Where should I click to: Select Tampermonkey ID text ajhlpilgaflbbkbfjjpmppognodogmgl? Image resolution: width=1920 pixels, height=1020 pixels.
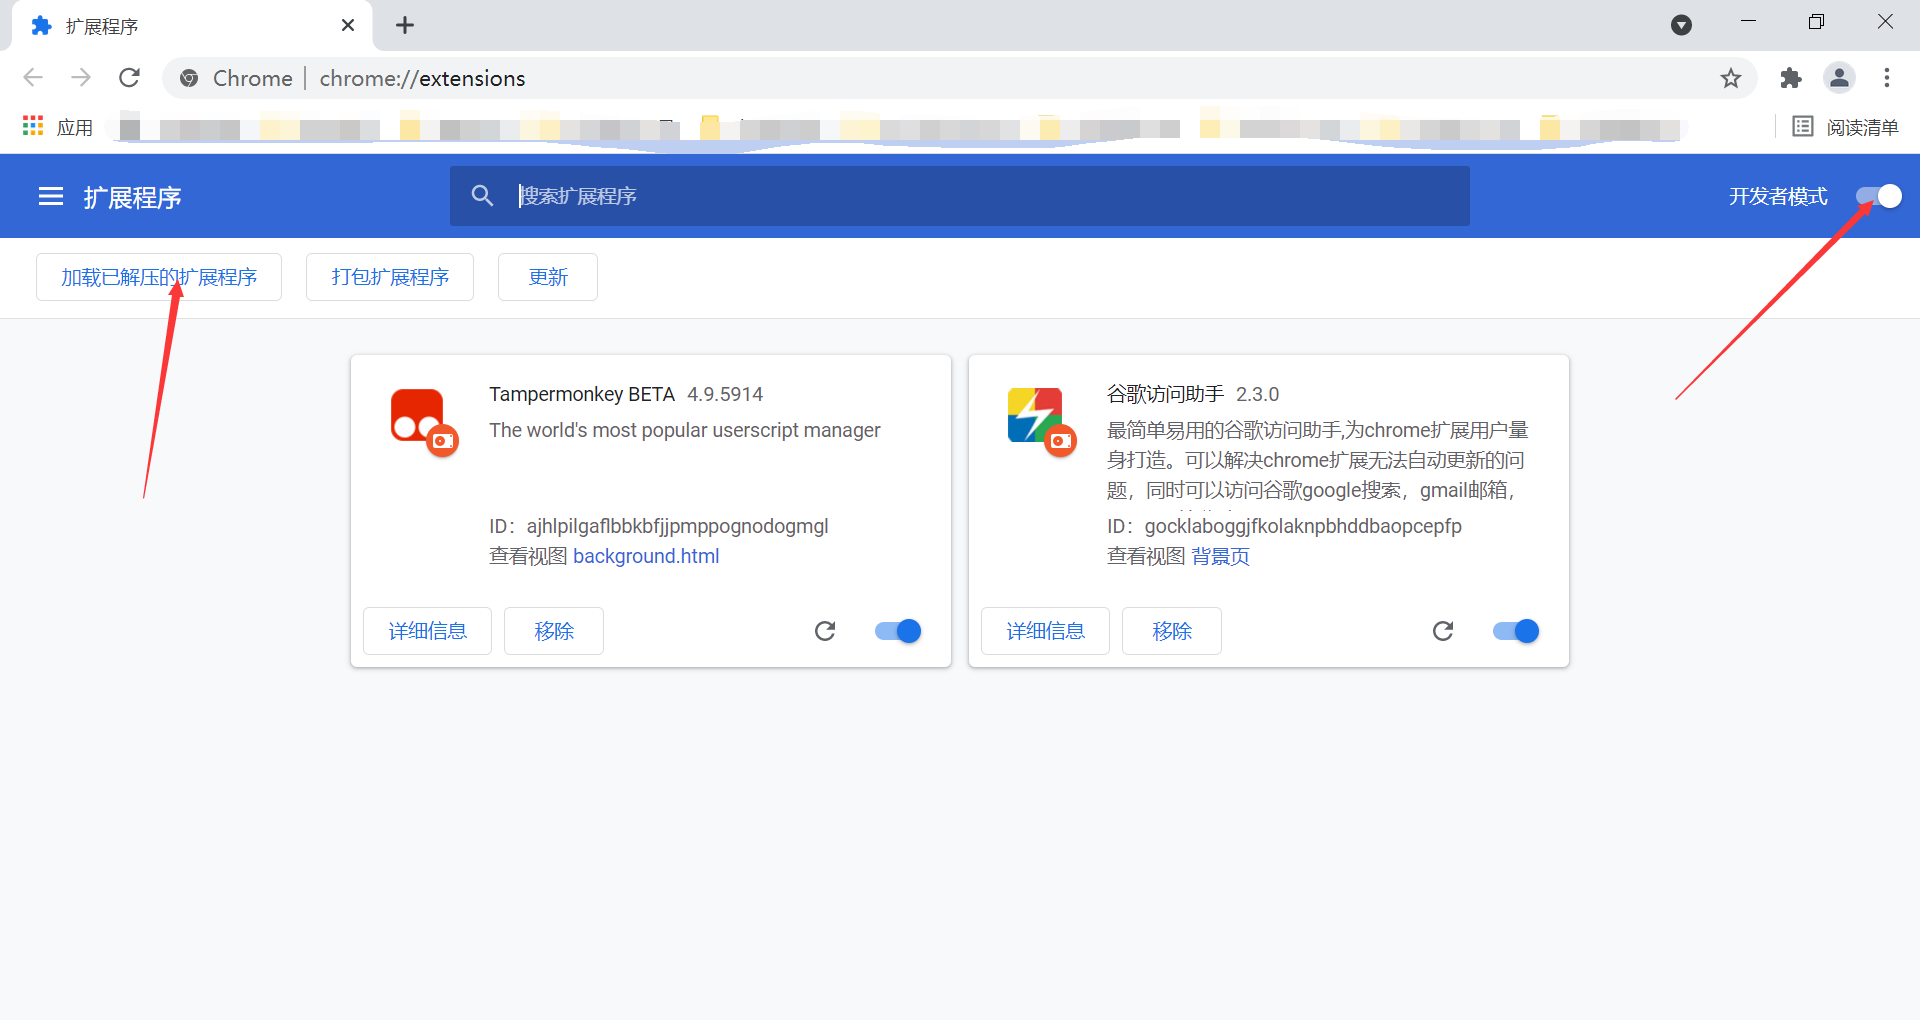677,526
